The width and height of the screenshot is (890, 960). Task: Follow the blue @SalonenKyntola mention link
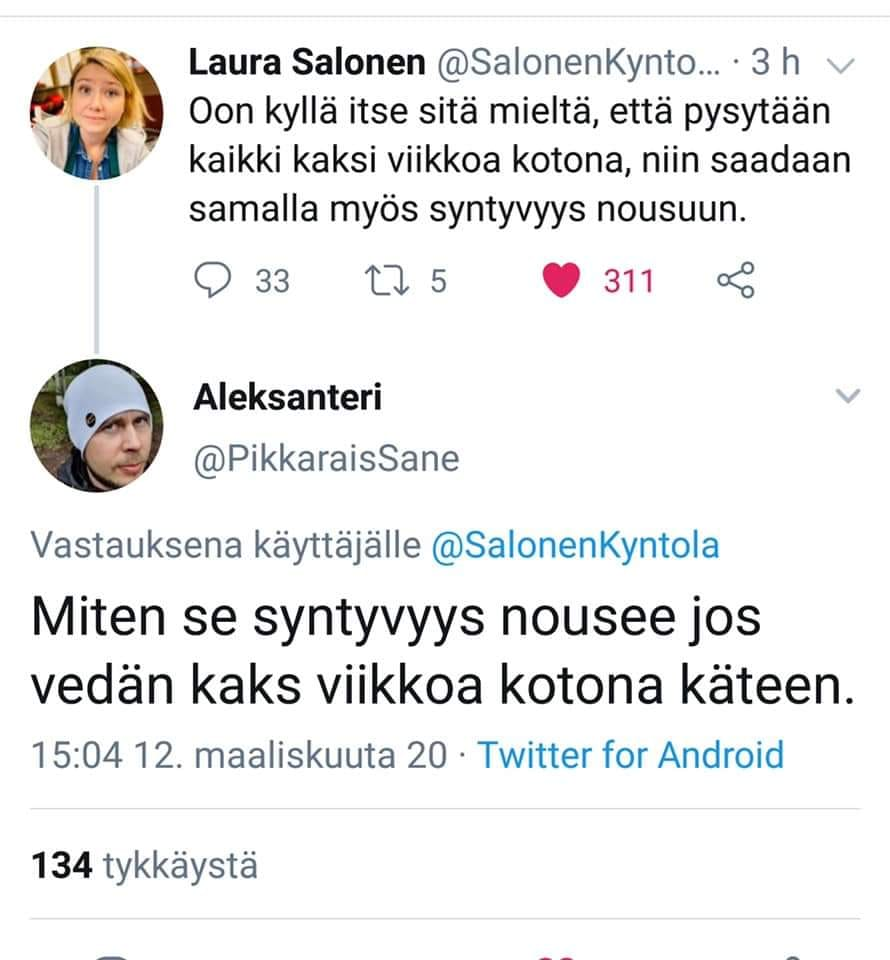click(x=575, y=545)
